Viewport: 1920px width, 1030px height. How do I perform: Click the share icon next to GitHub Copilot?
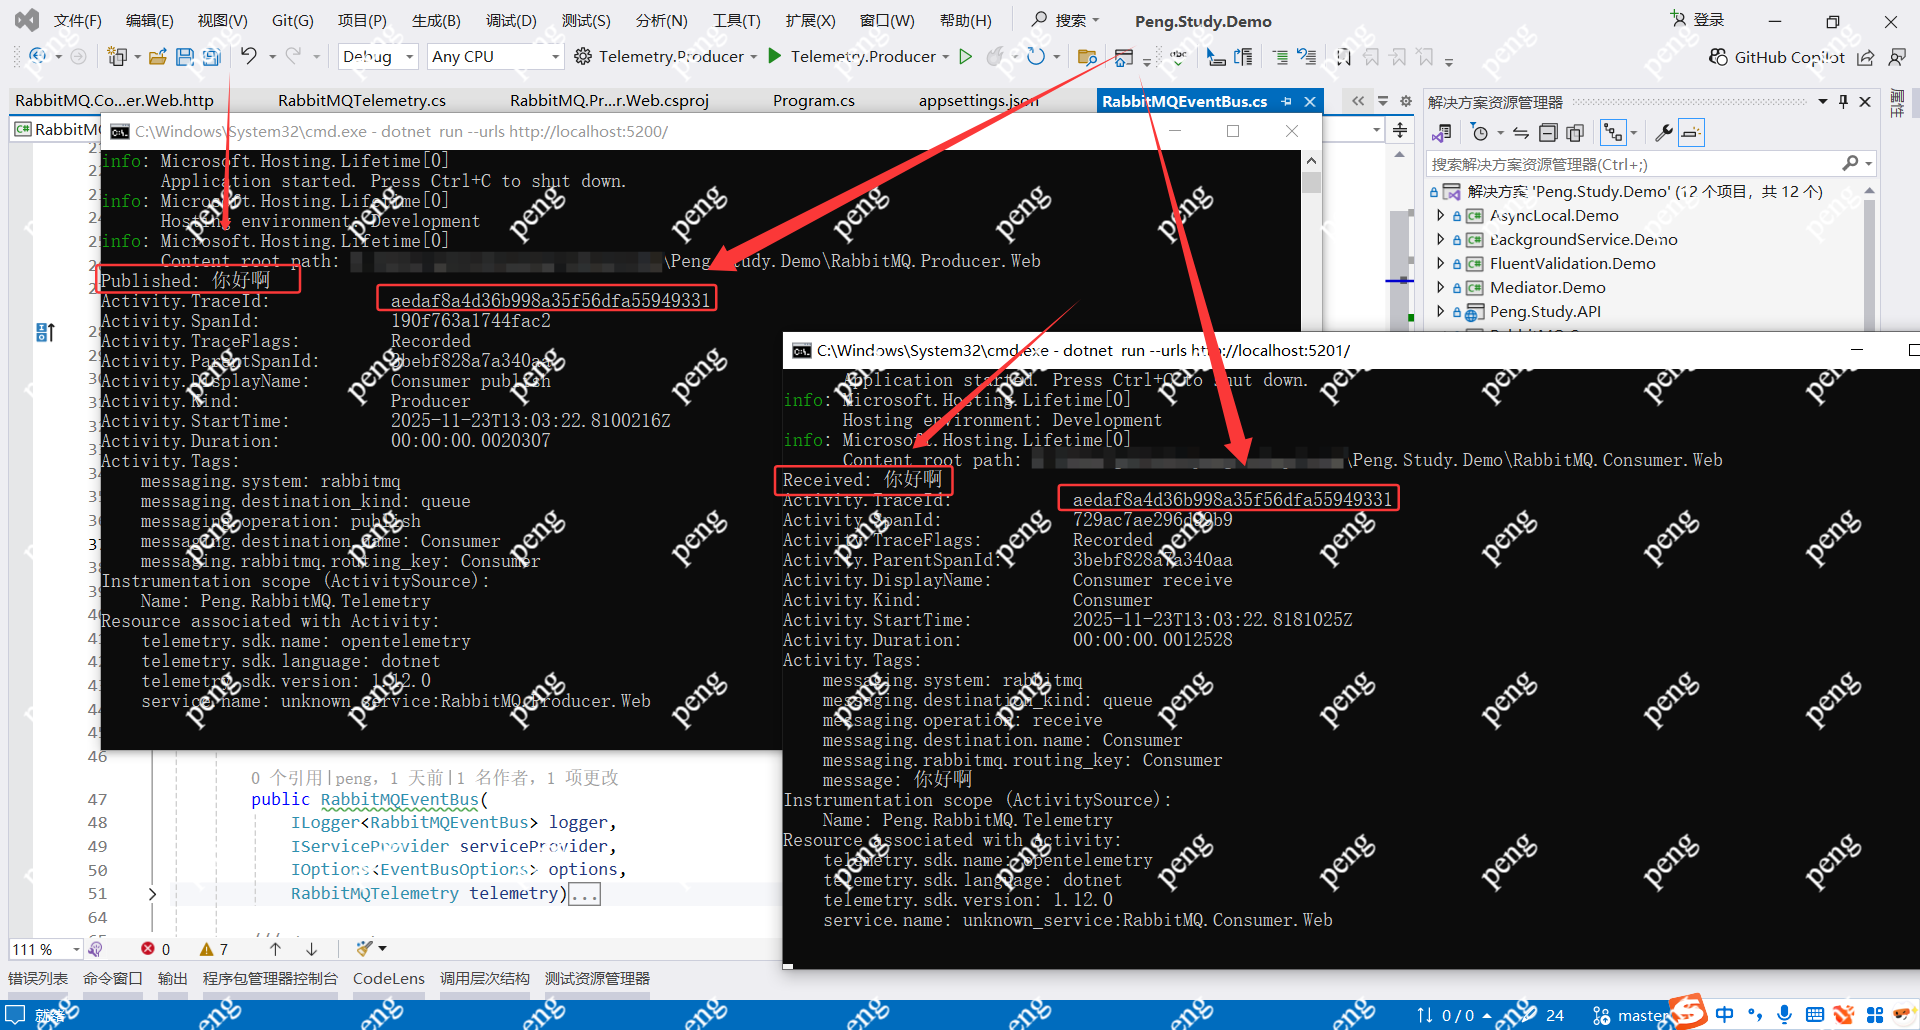[1866, 57]
